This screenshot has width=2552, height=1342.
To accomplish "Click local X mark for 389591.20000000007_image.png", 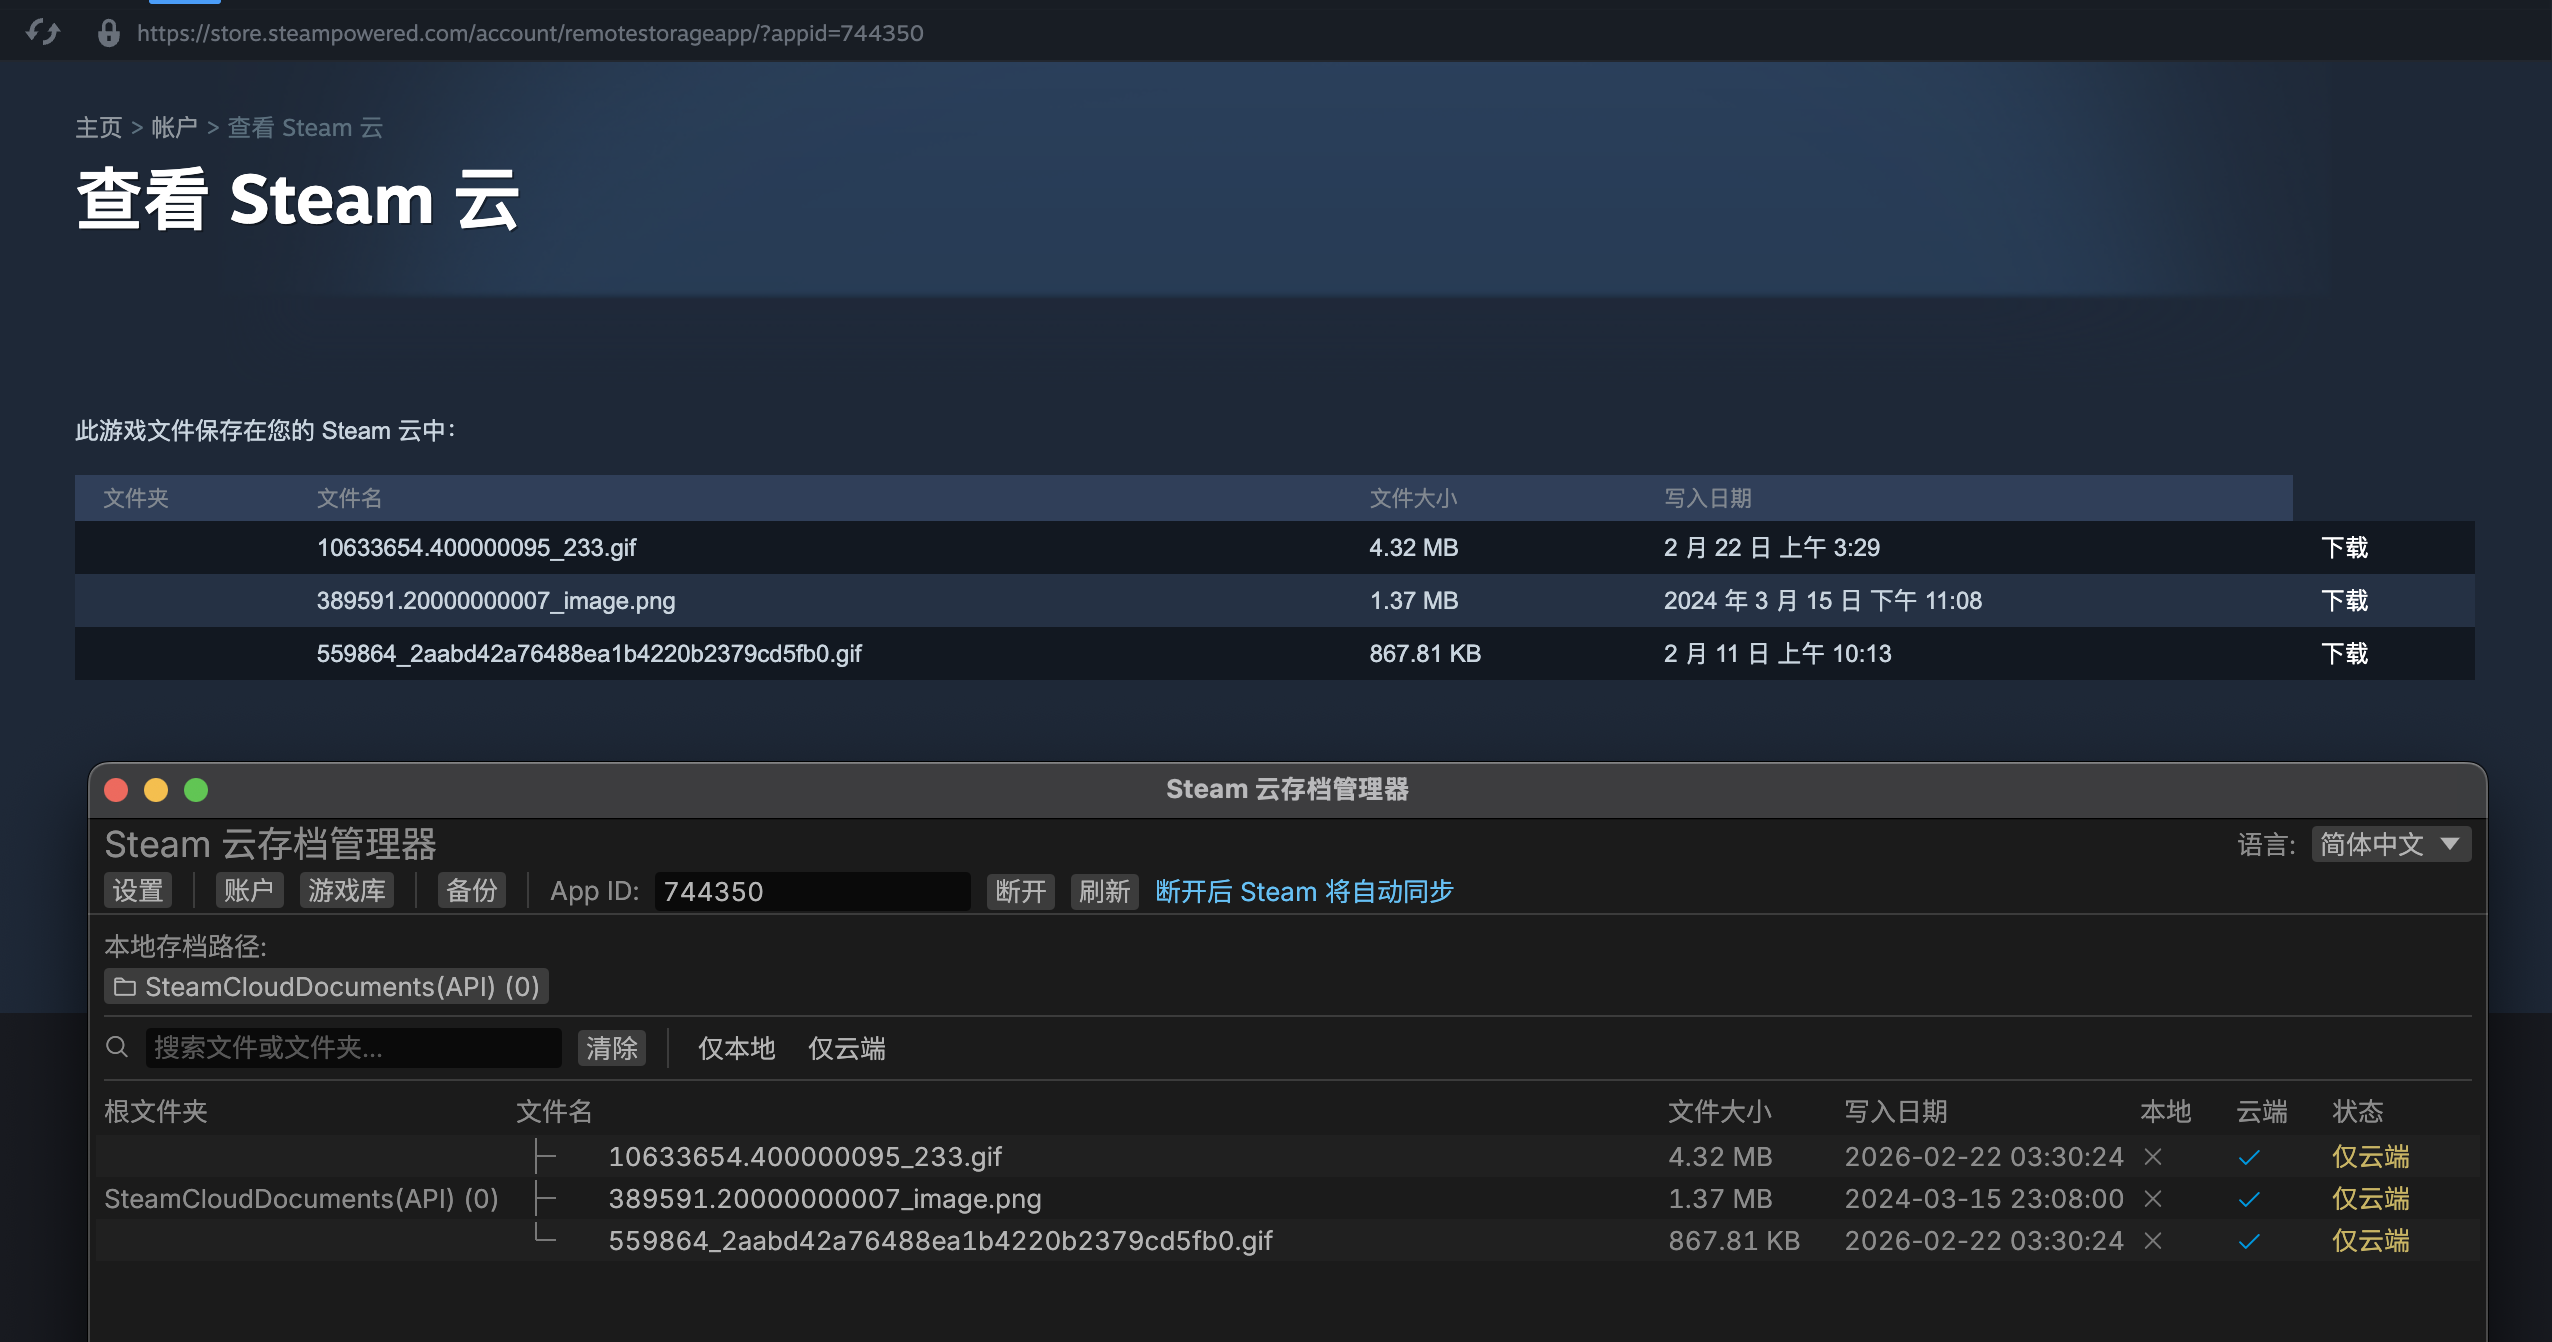I will coord(2153,1199).
